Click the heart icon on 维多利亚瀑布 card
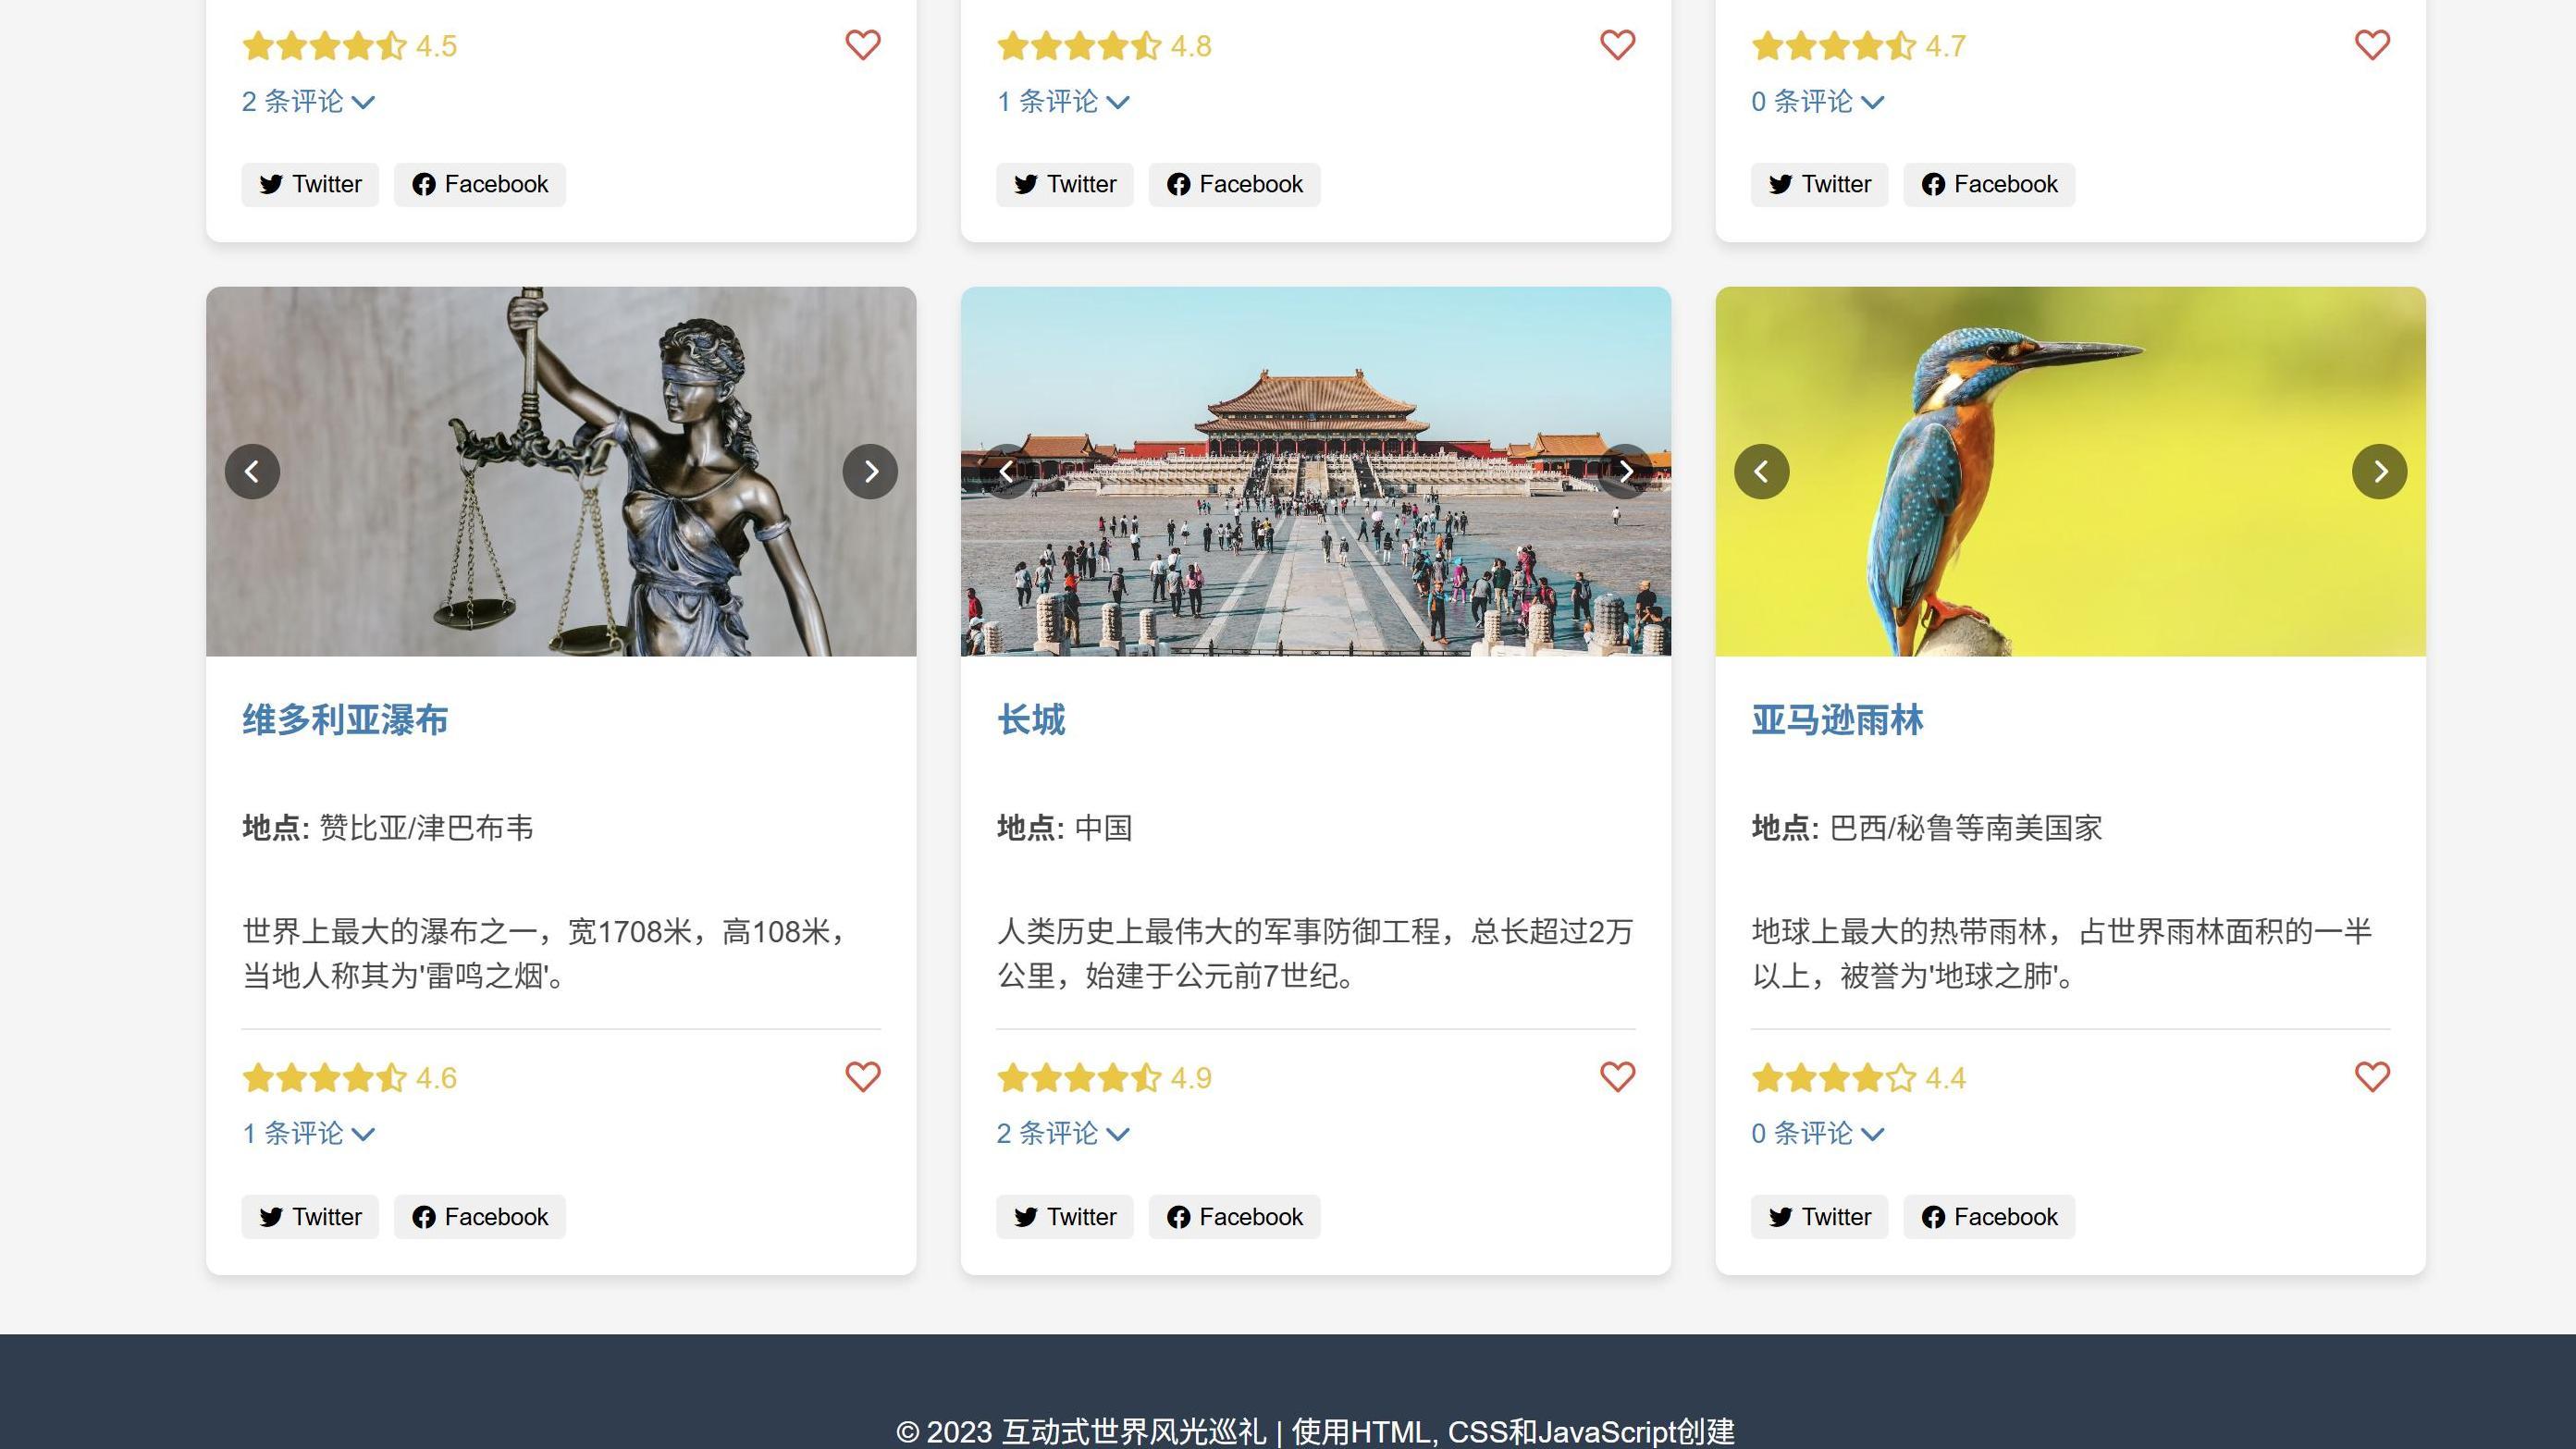Viewport: 2576px width, 1449px height. point(862,1077)
